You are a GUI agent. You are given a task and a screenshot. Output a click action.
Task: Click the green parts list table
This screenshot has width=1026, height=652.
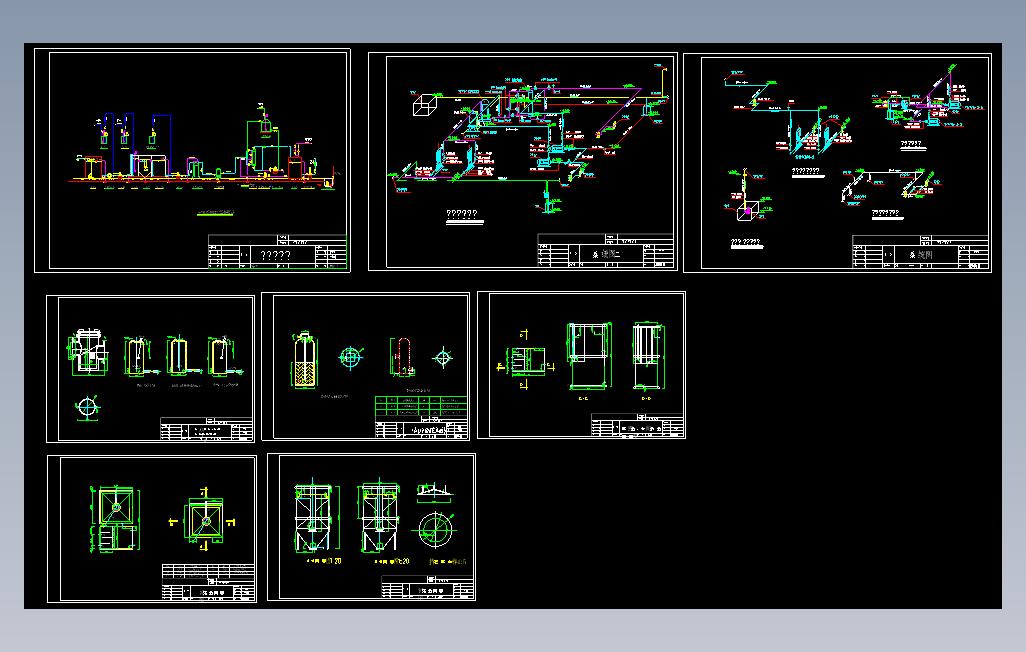[x=421, y=406]
